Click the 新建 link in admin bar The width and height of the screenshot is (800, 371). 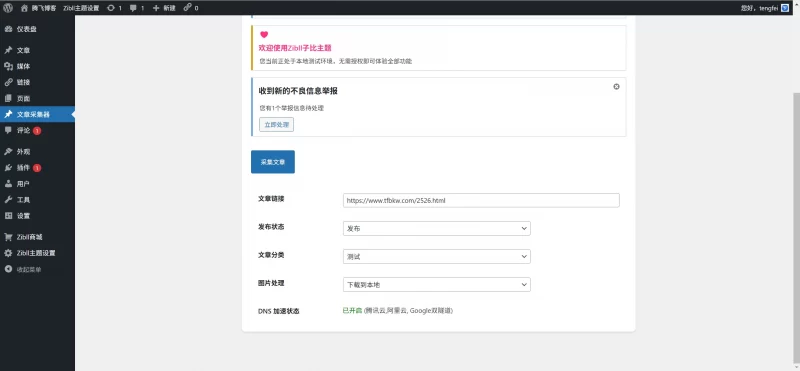click(x=169, y=8)
